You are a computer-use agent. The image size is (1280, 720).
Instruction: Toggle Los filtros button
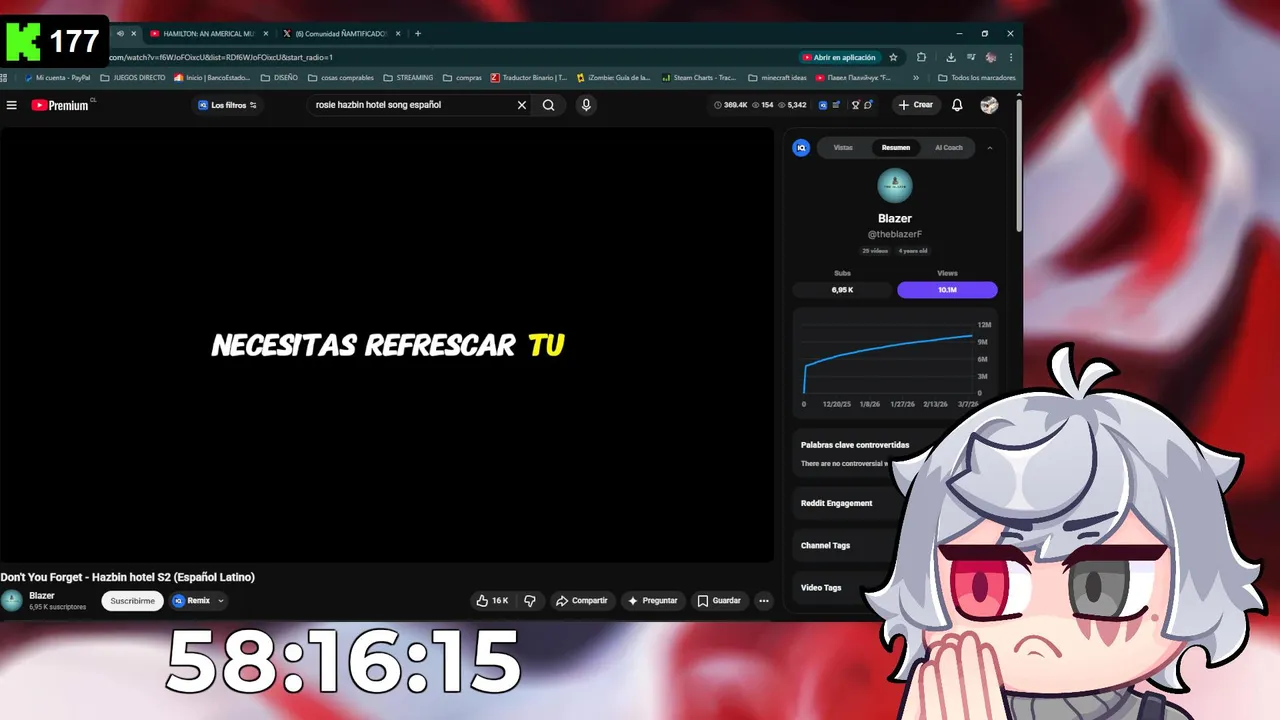[x=227, y=105]
